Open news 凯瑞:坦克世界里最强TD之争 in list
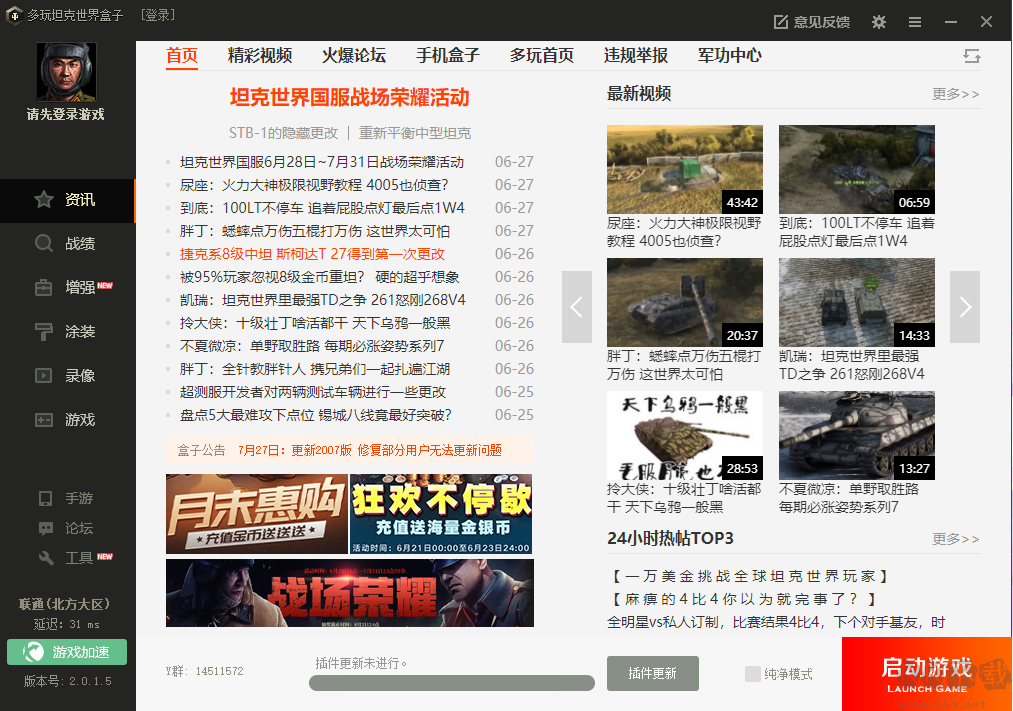The height and width of the screenshot is (711, 1013). click(322, 300)
